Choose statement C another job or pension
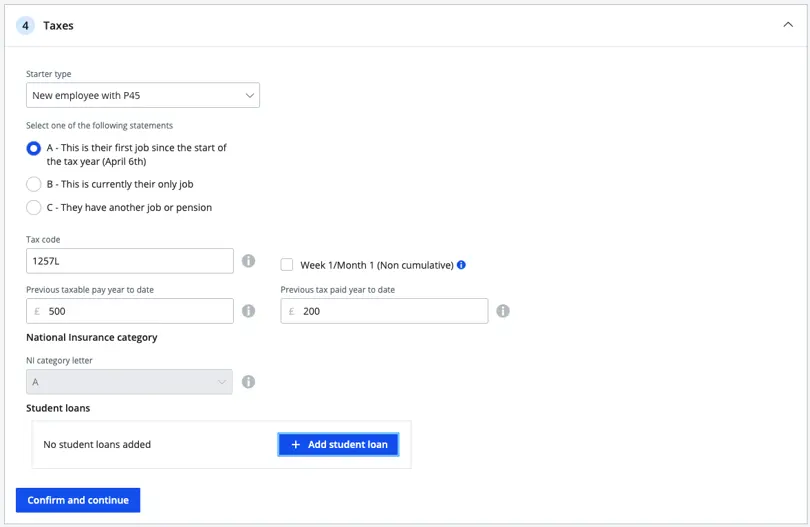810x527 pixels. pos(34,208)
